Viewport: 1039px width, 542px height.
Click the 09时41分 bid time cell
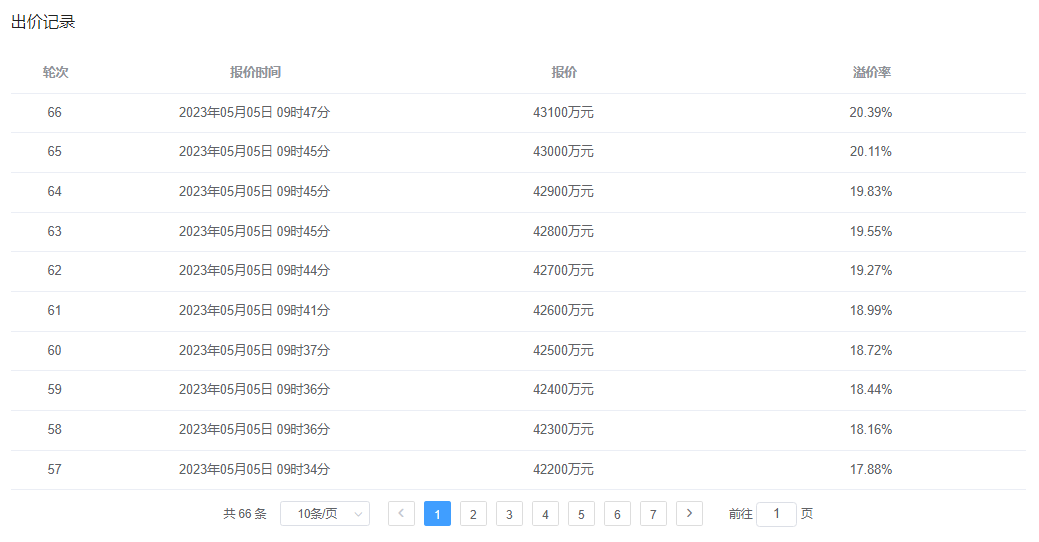pos(254,310)
